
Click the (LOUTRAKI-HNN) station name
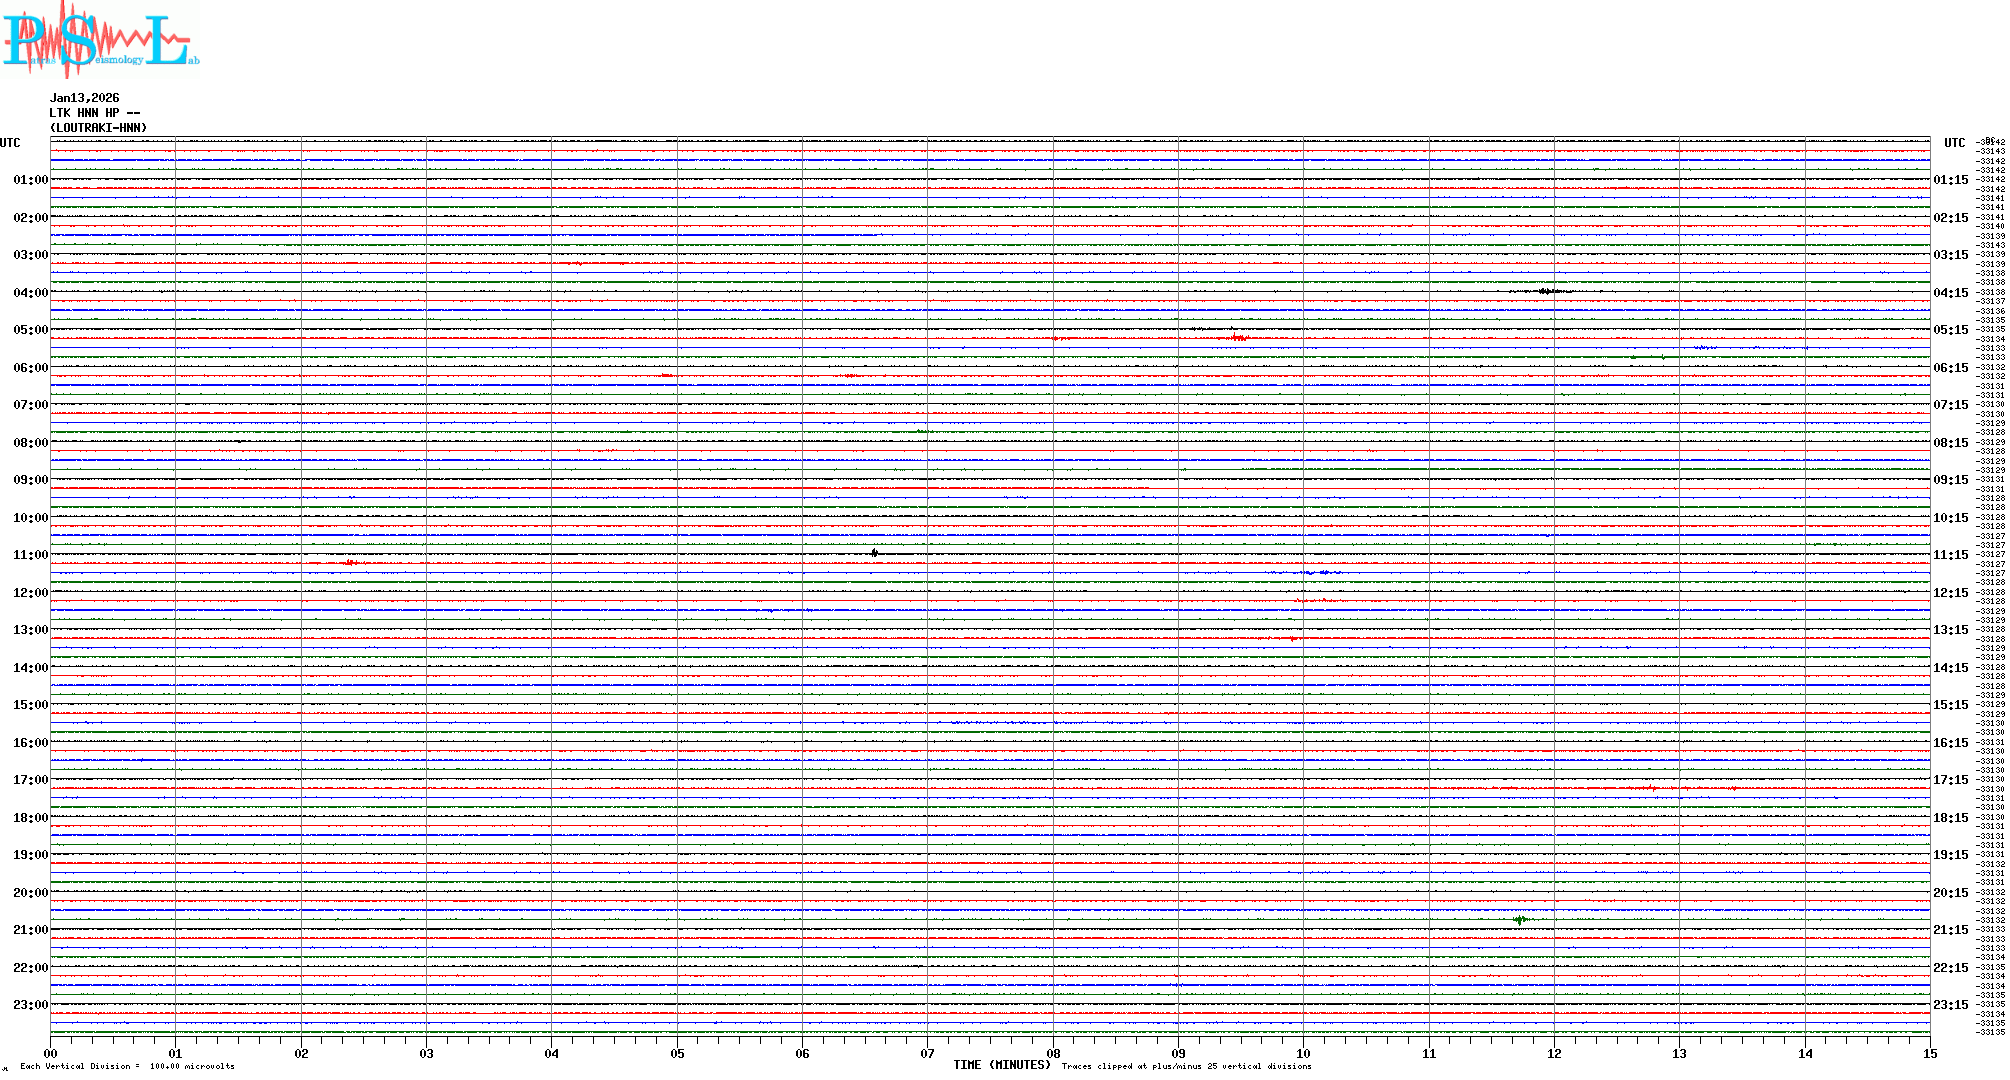98,128
